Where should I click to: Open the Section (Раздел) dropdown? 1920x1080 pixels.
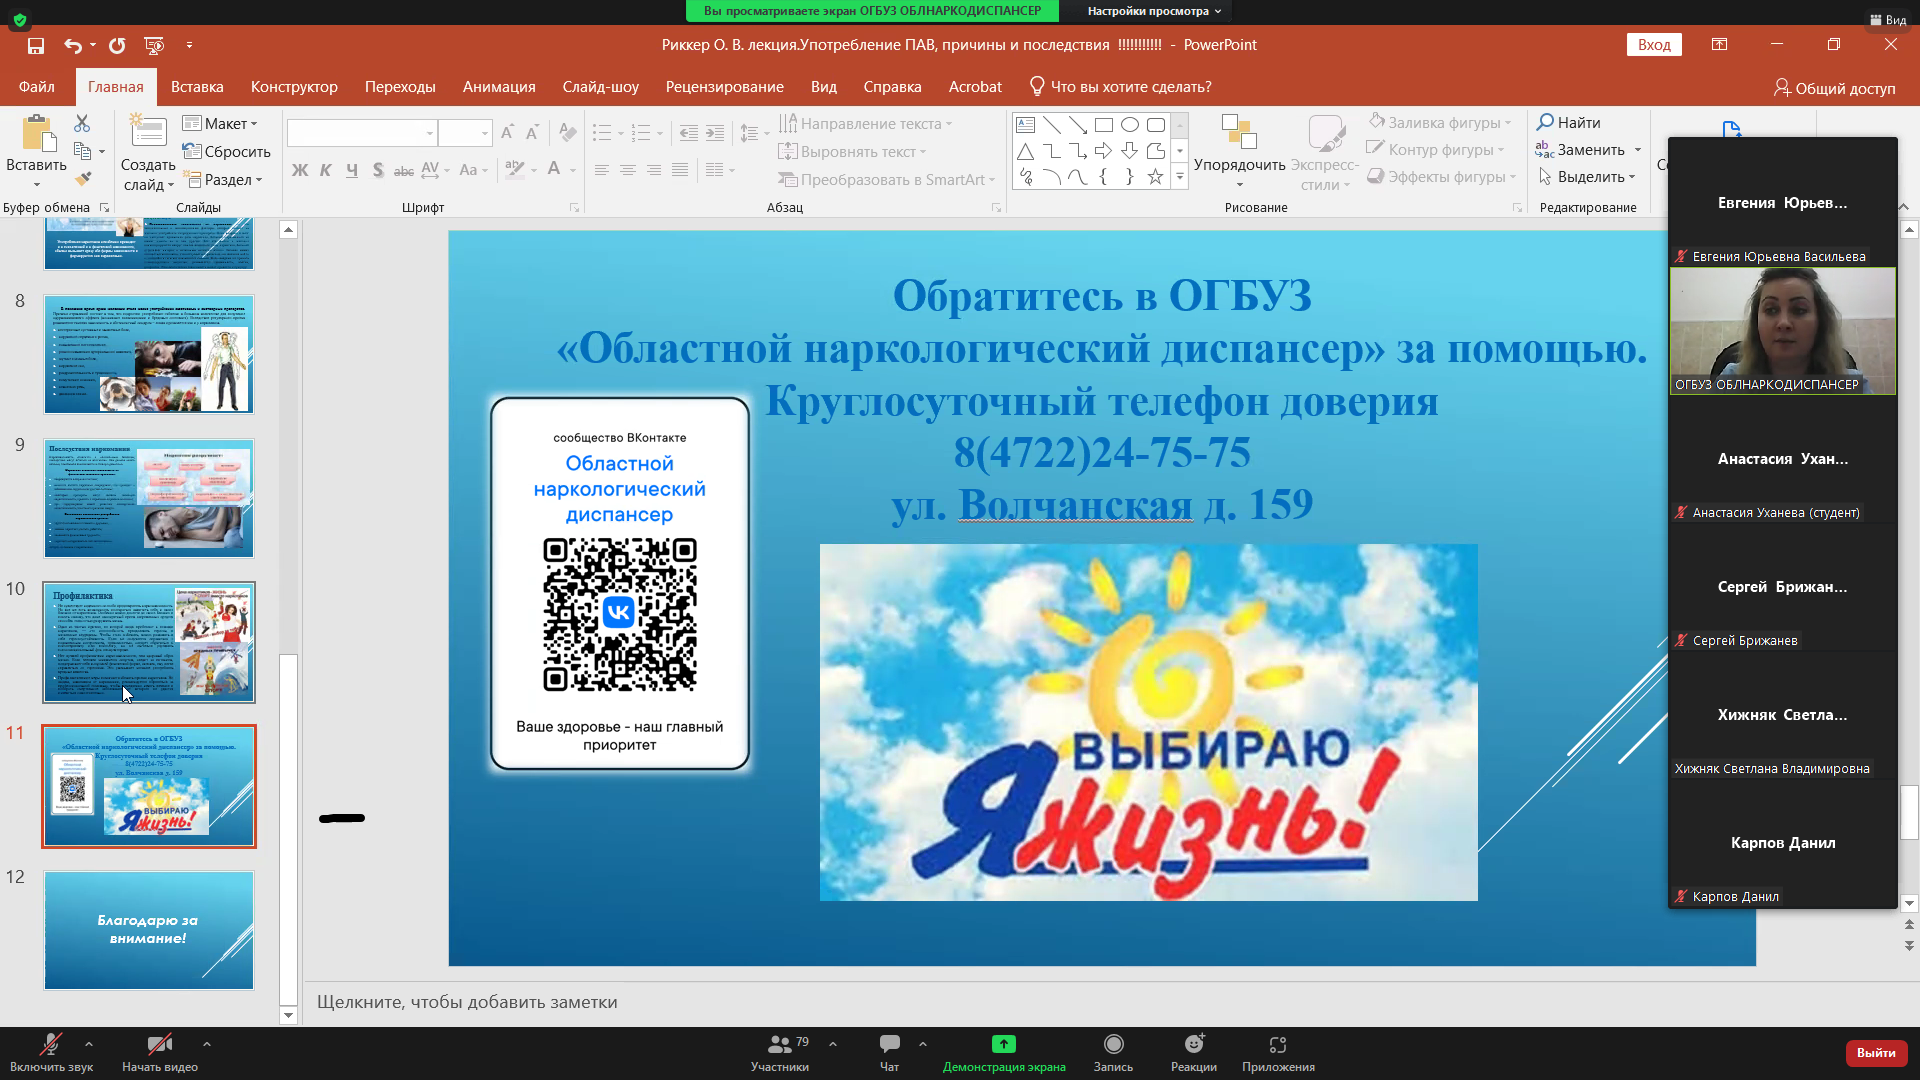[x=223, y=179]
